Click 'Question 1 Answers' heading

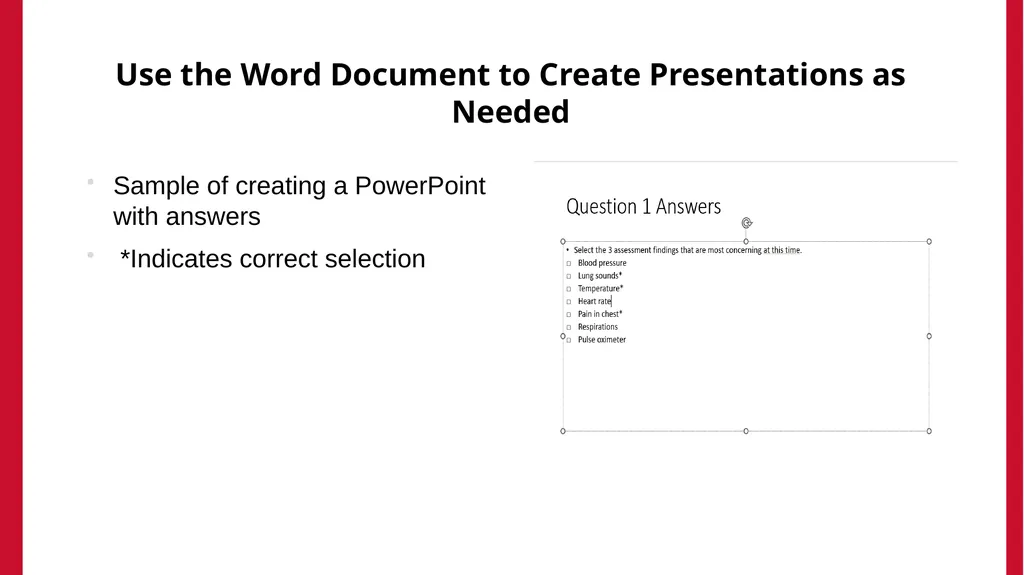pyautogui.click(x=643, y=206)
